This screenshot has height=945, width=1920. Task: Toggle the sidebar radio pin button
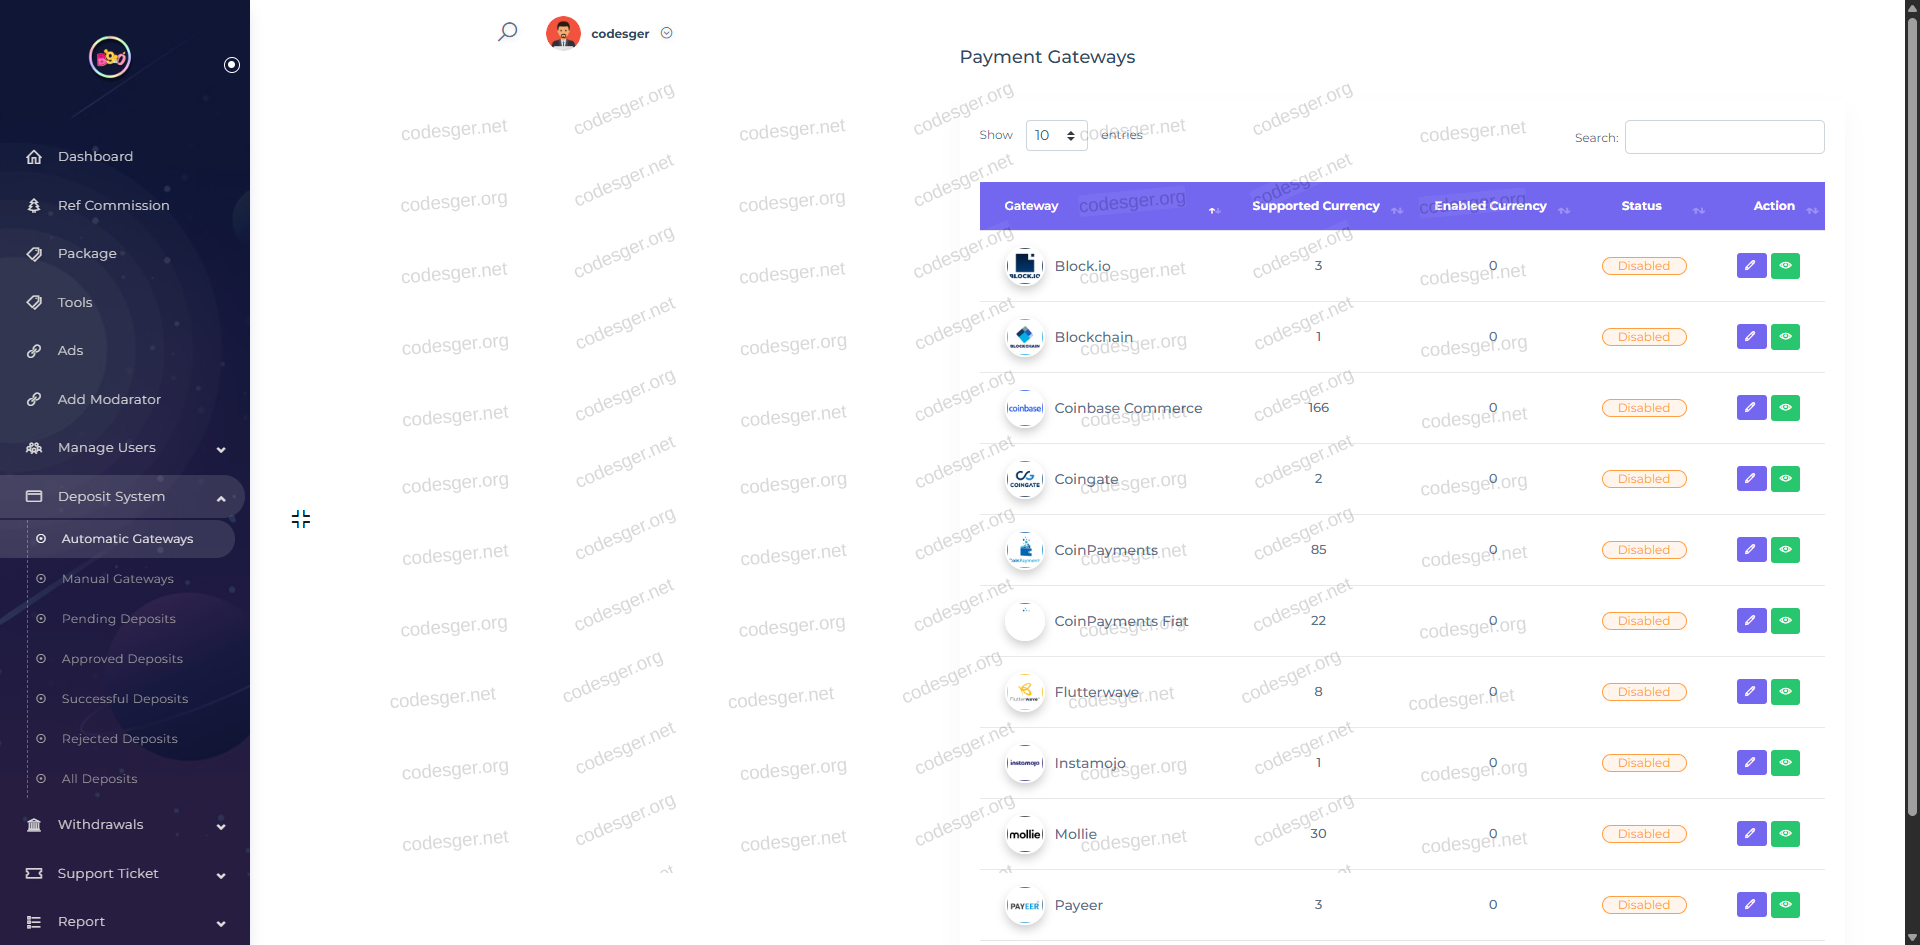point(232,65)
